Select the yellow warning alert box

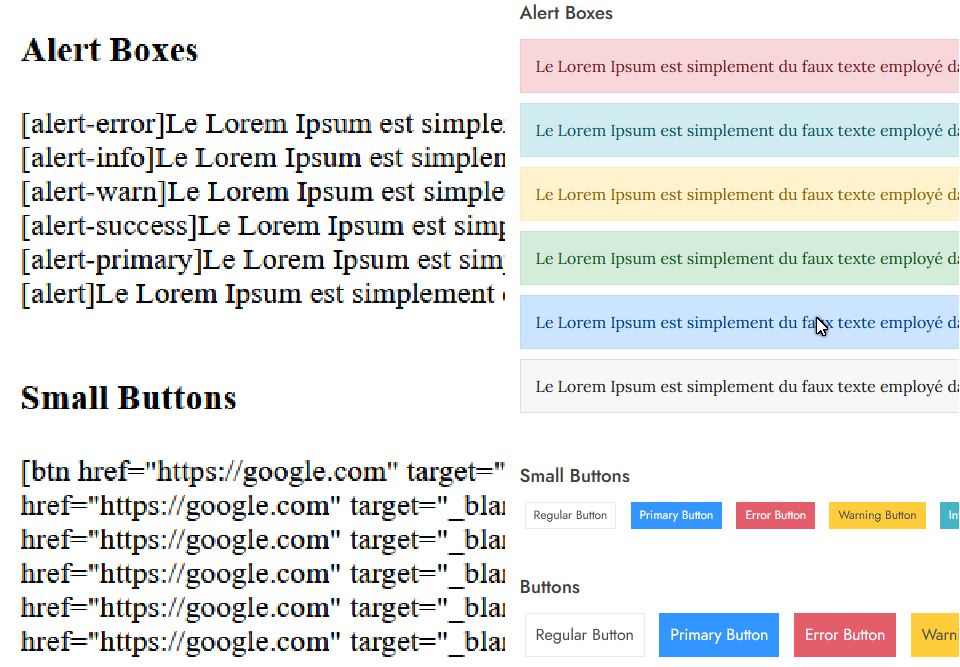point(740,194)
